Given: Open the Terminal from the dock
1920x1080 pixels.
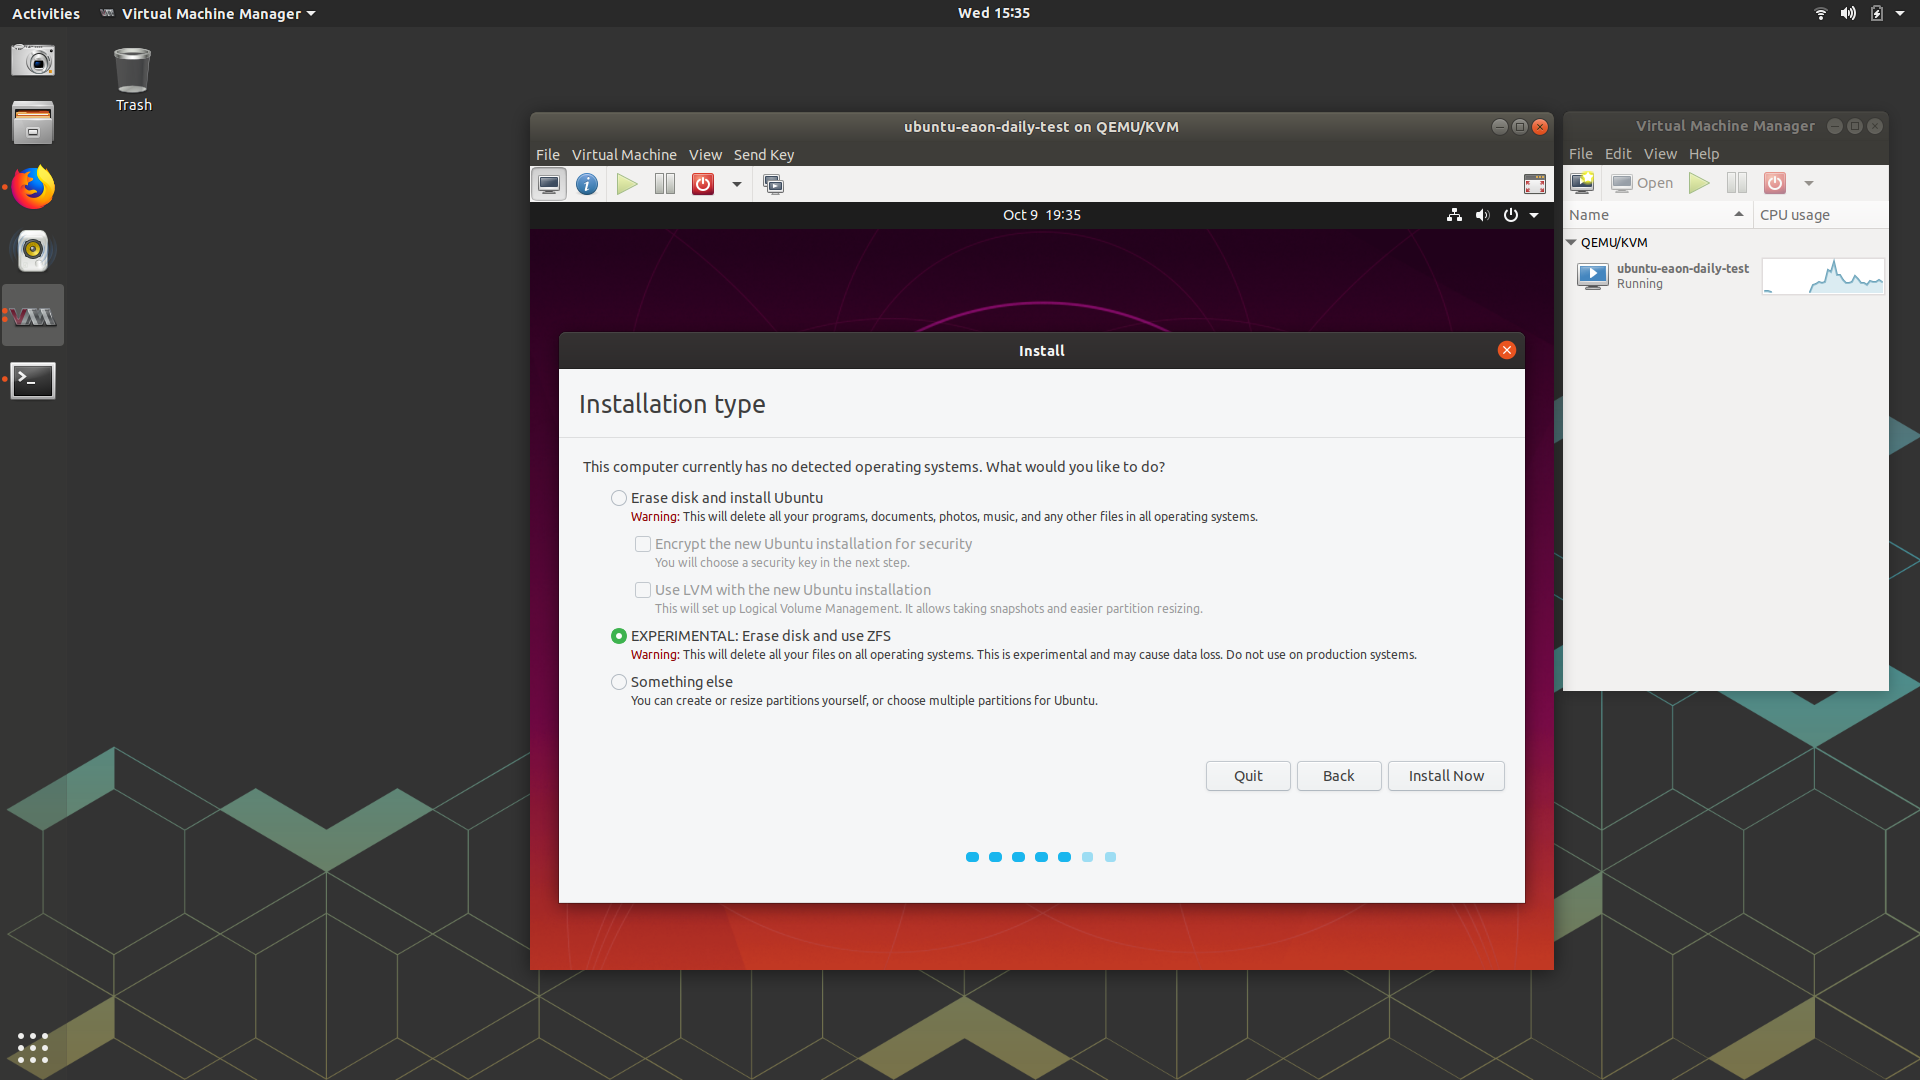Looking at the screenshot, I should [33, 380].
